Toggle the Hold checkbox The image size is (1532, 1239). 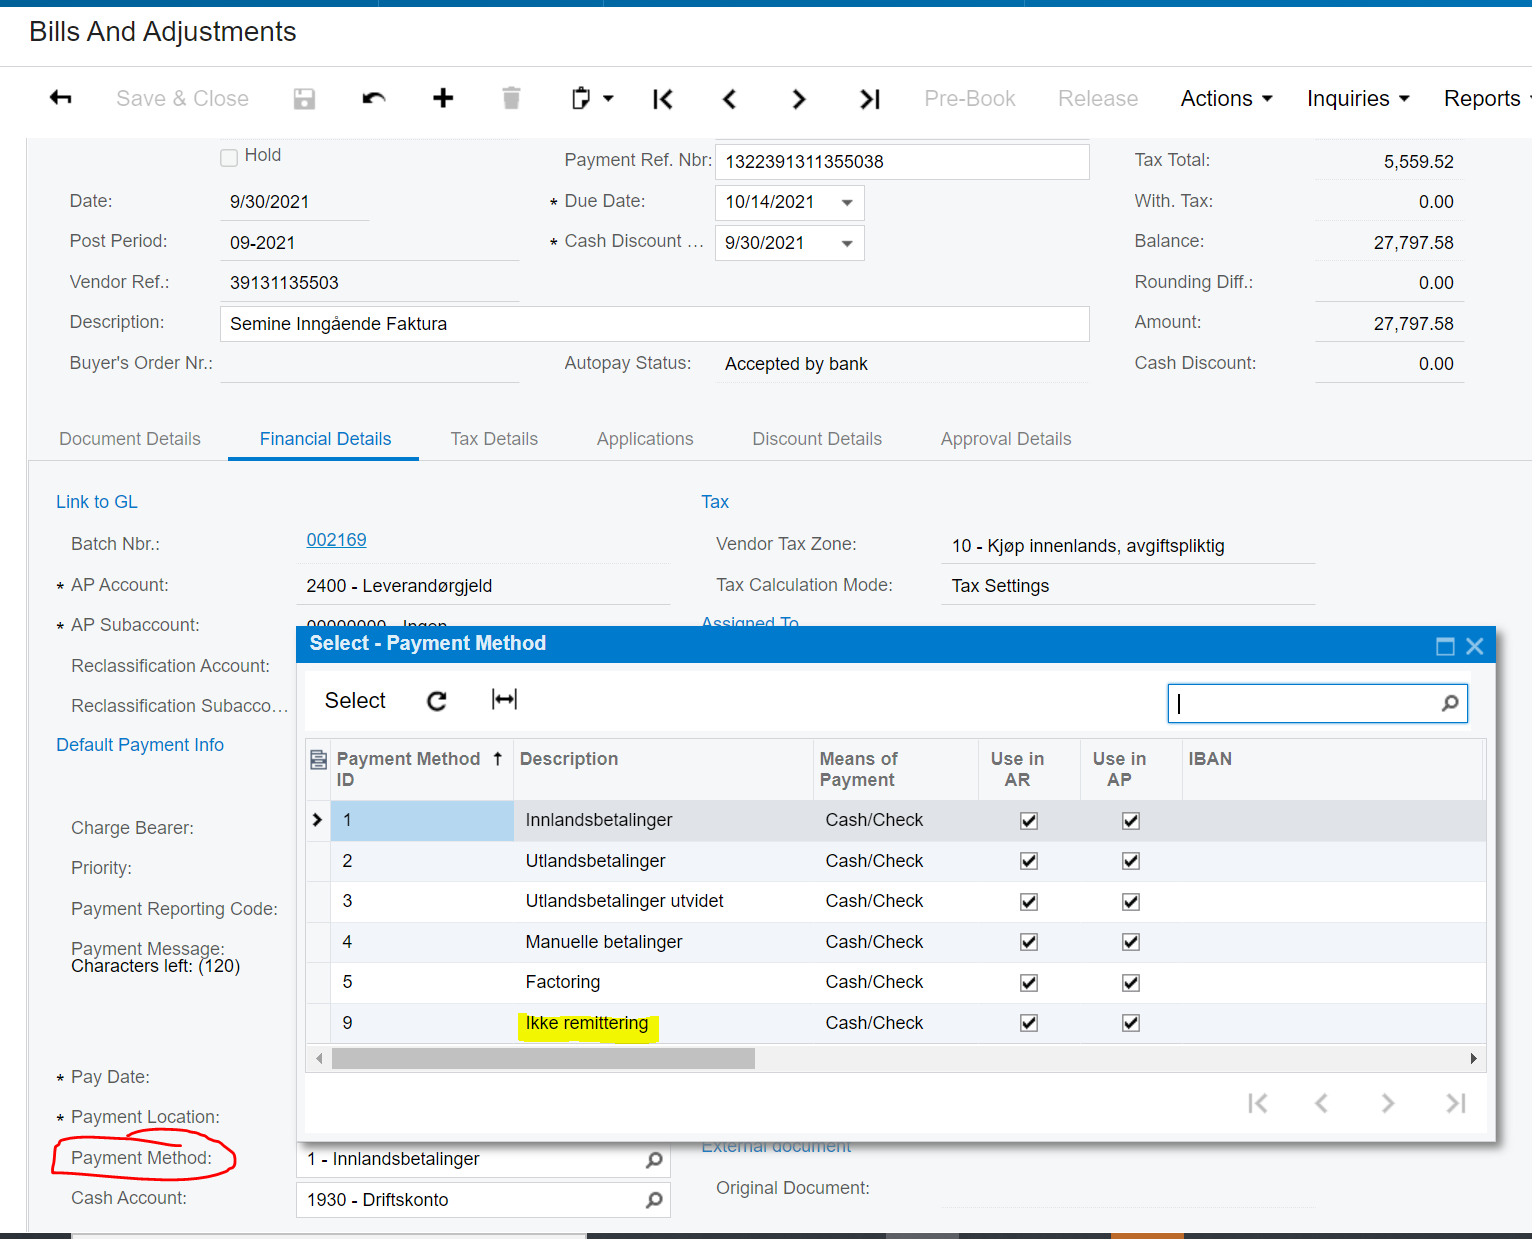[x=229, y=157]
